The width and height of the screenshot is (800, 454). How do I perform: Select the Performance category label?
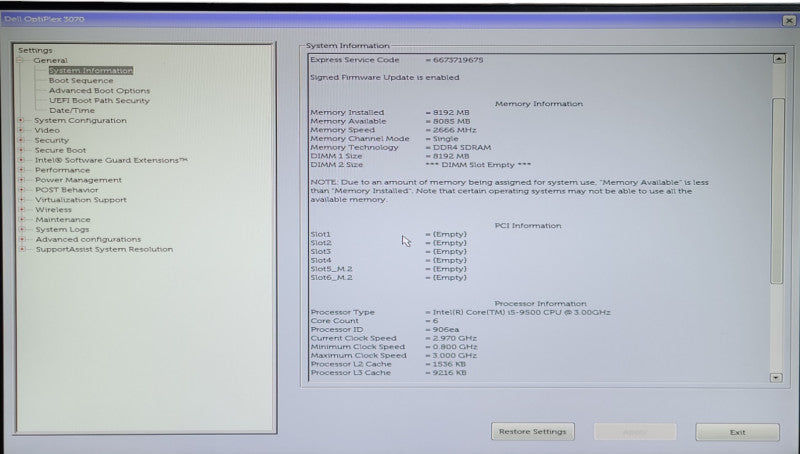click(62, 170)
